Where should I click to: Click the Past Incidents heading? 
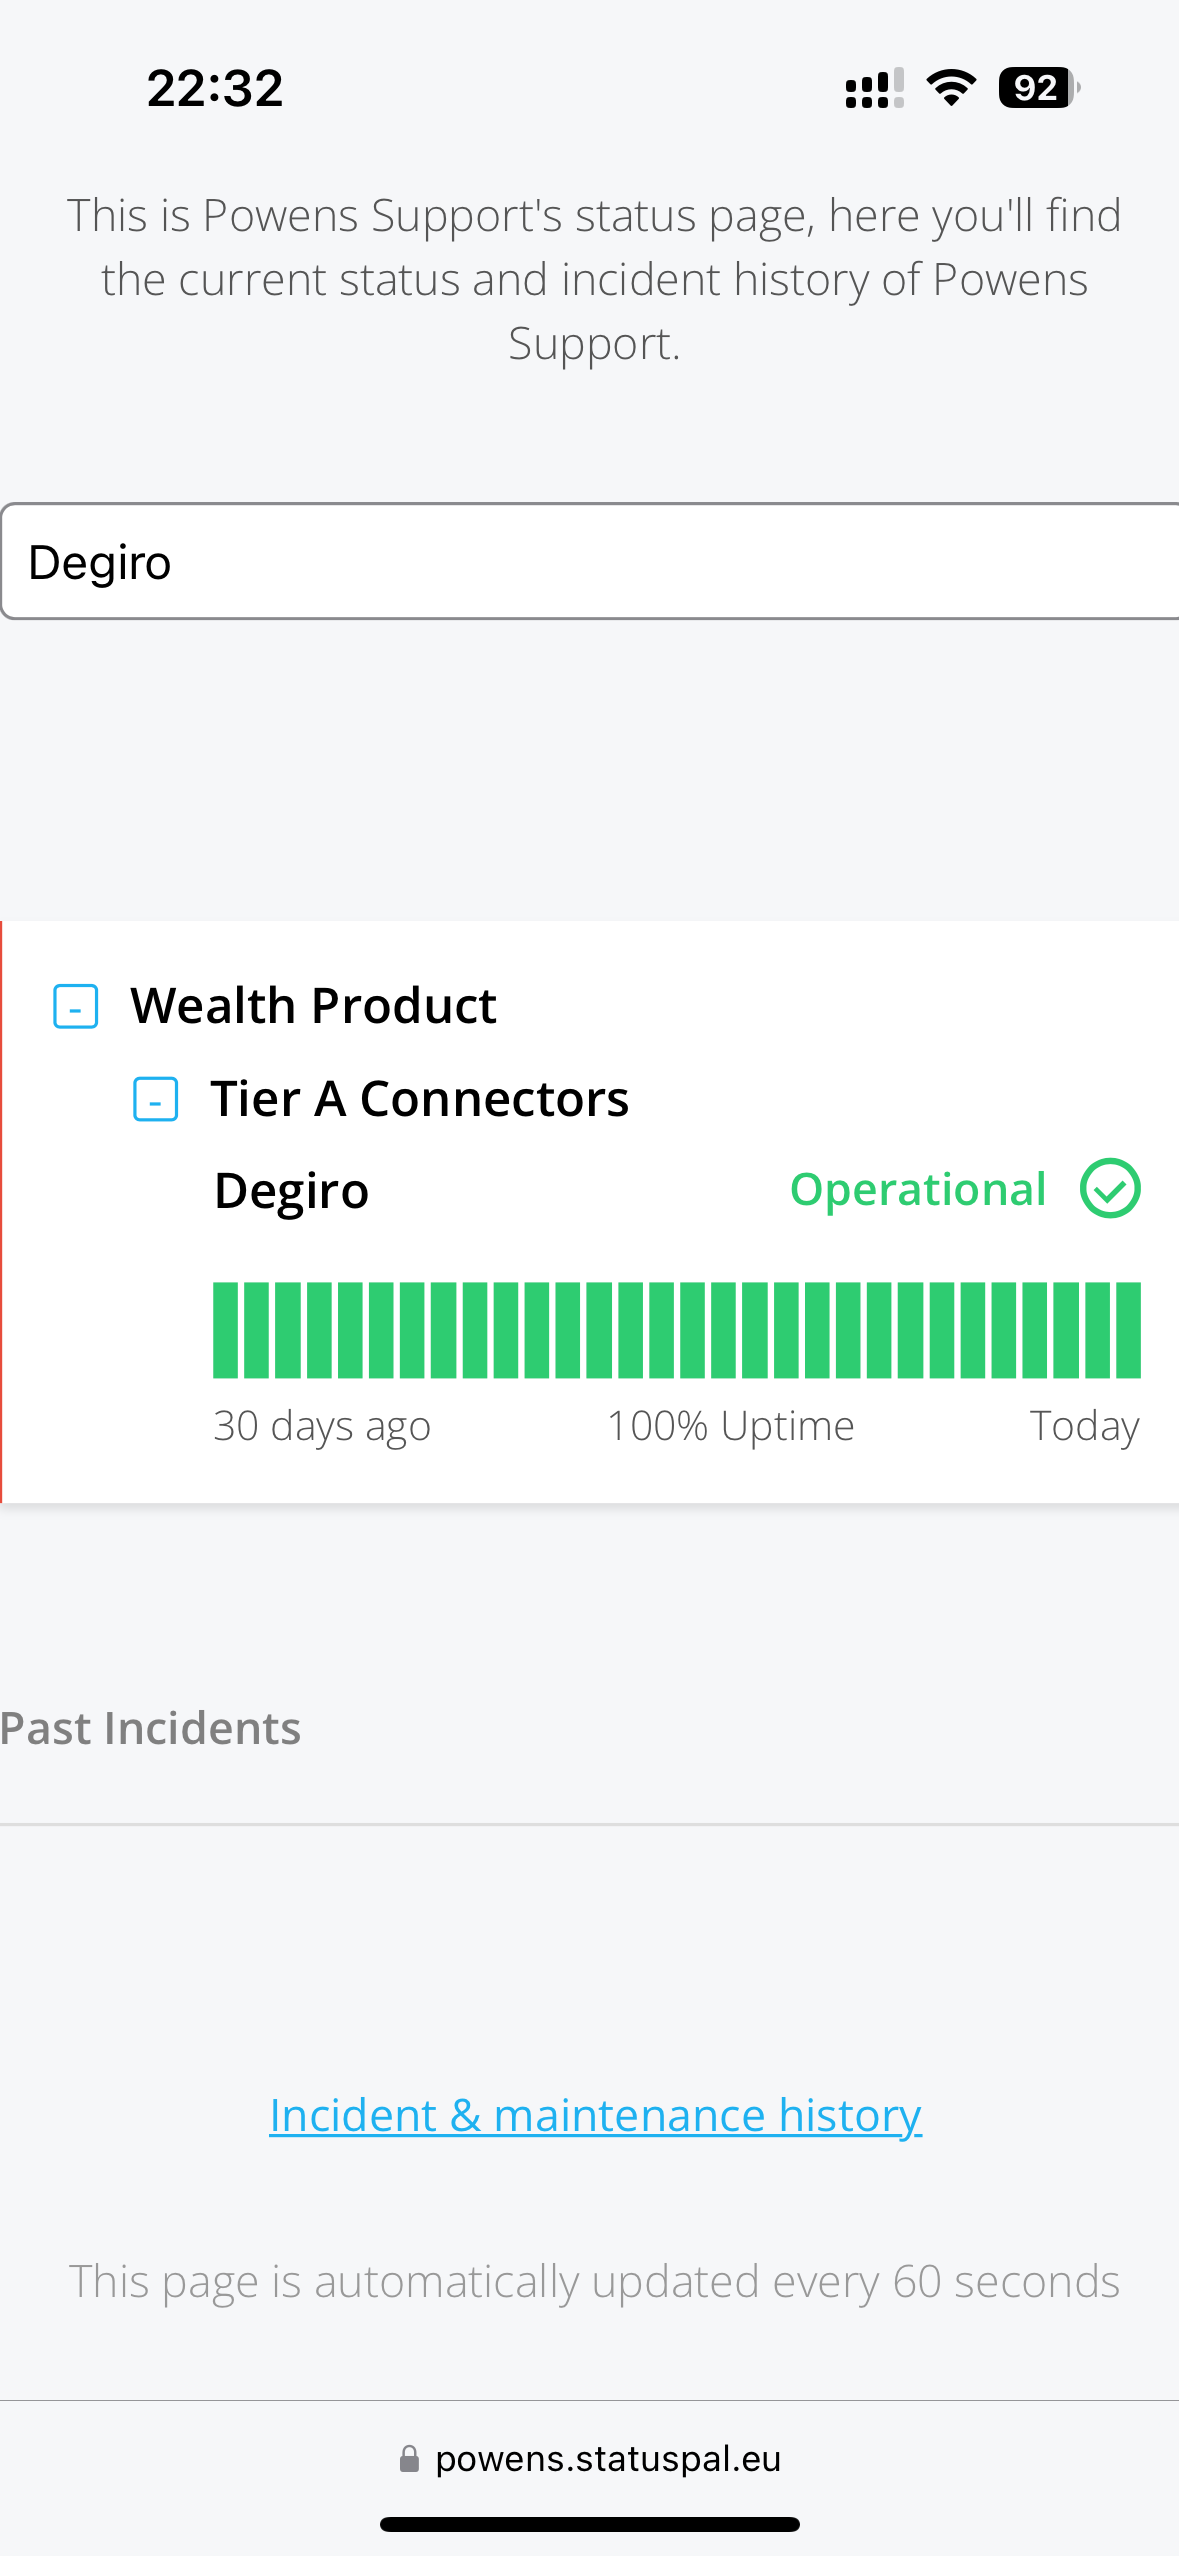tap(150, 1728)
